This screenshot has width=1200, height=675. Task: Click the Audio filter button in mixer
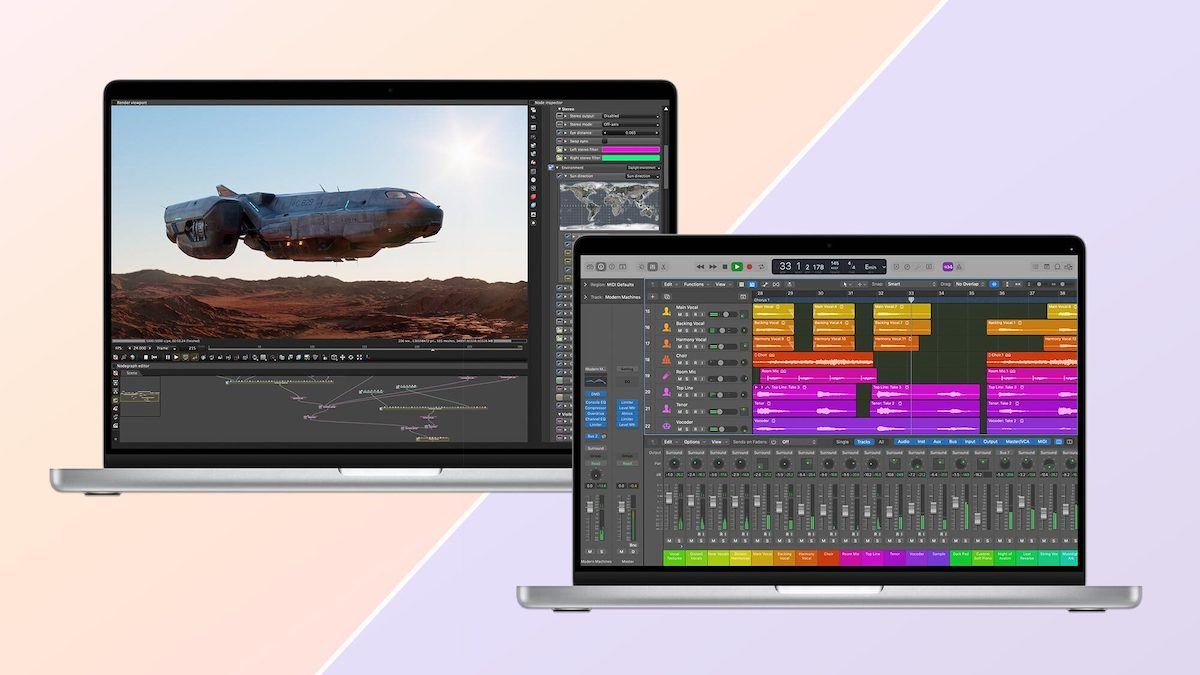tap(904, 441)
